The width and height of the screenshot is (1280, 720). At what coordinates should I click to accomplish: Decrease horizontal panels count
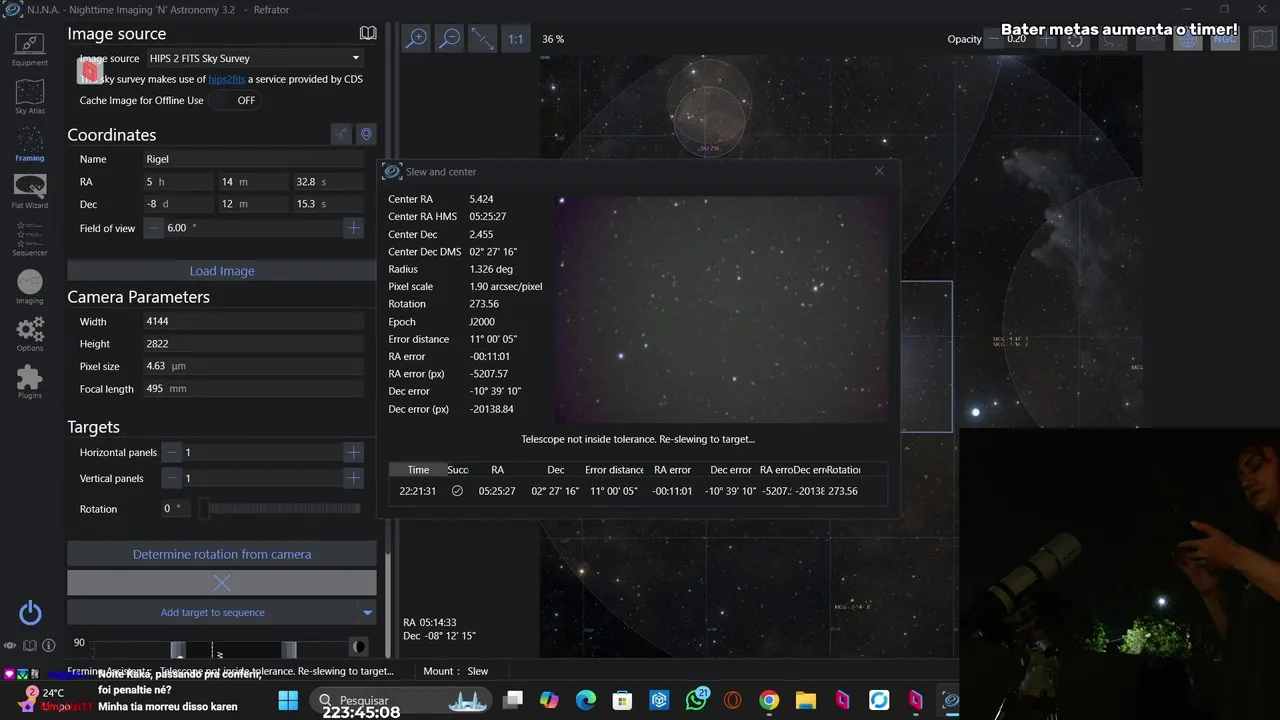click(x=172, y=452)
